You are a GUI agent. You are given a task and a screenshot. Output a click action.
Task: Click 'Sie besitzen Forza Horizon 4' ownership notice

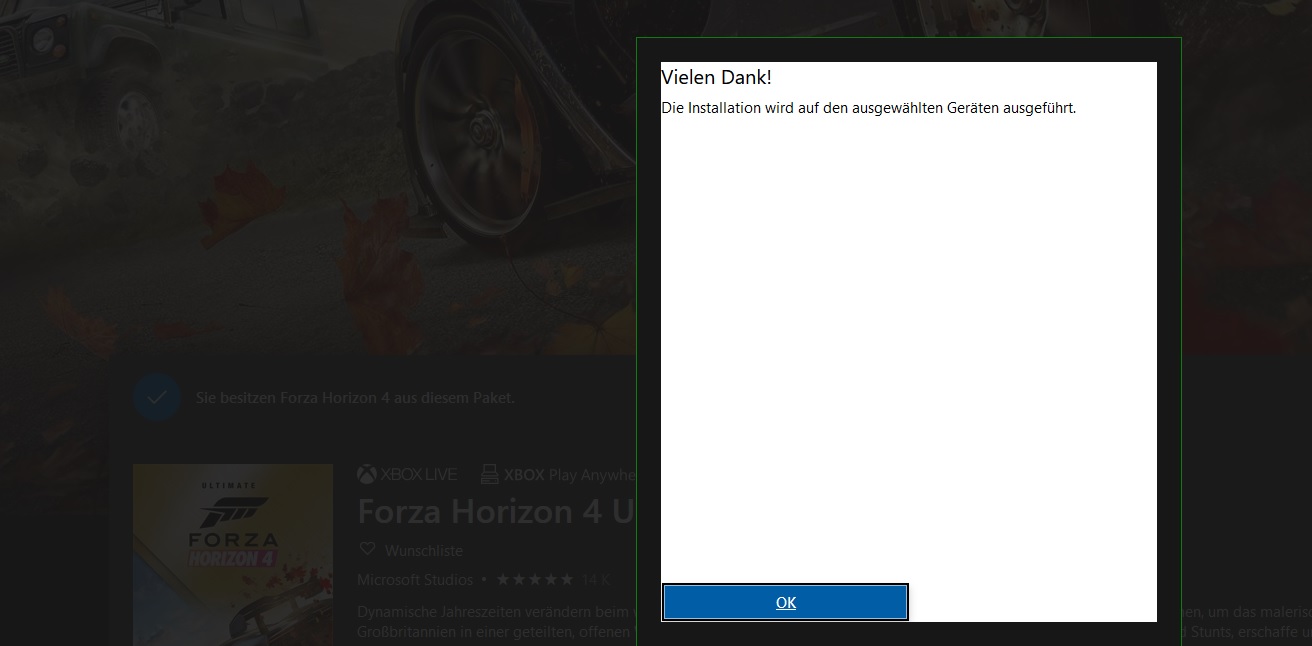[355, 398]
